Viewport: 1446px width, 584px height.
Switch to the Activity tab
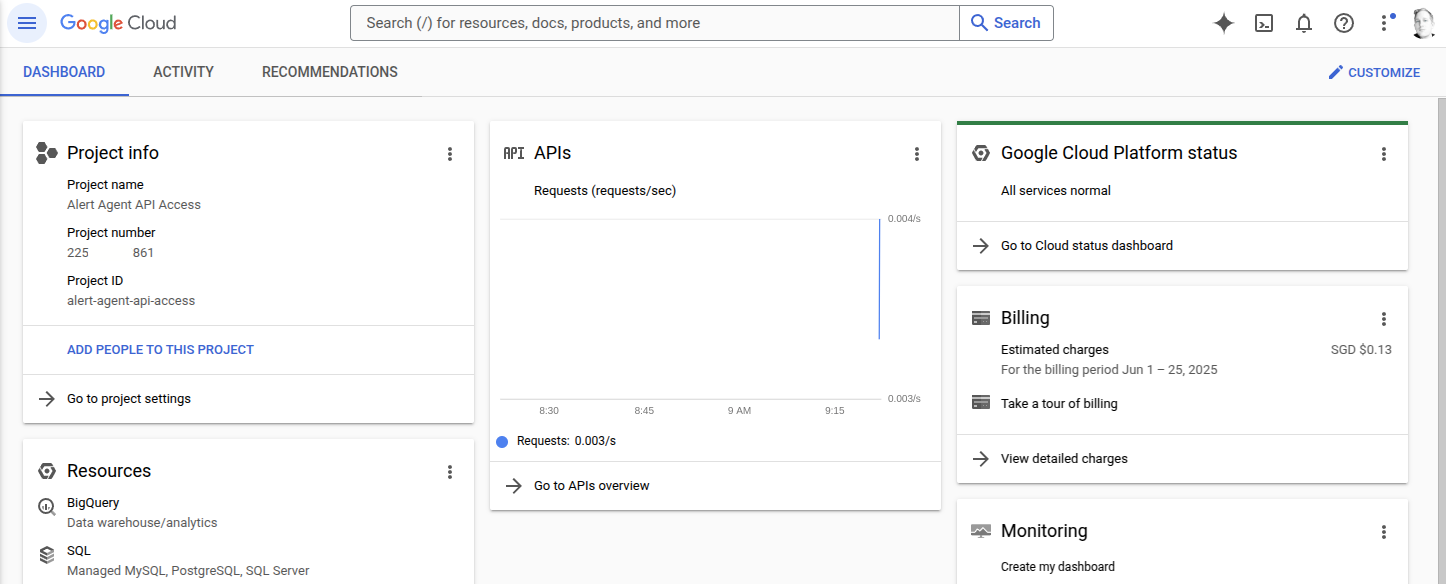(x=183, y=72)
